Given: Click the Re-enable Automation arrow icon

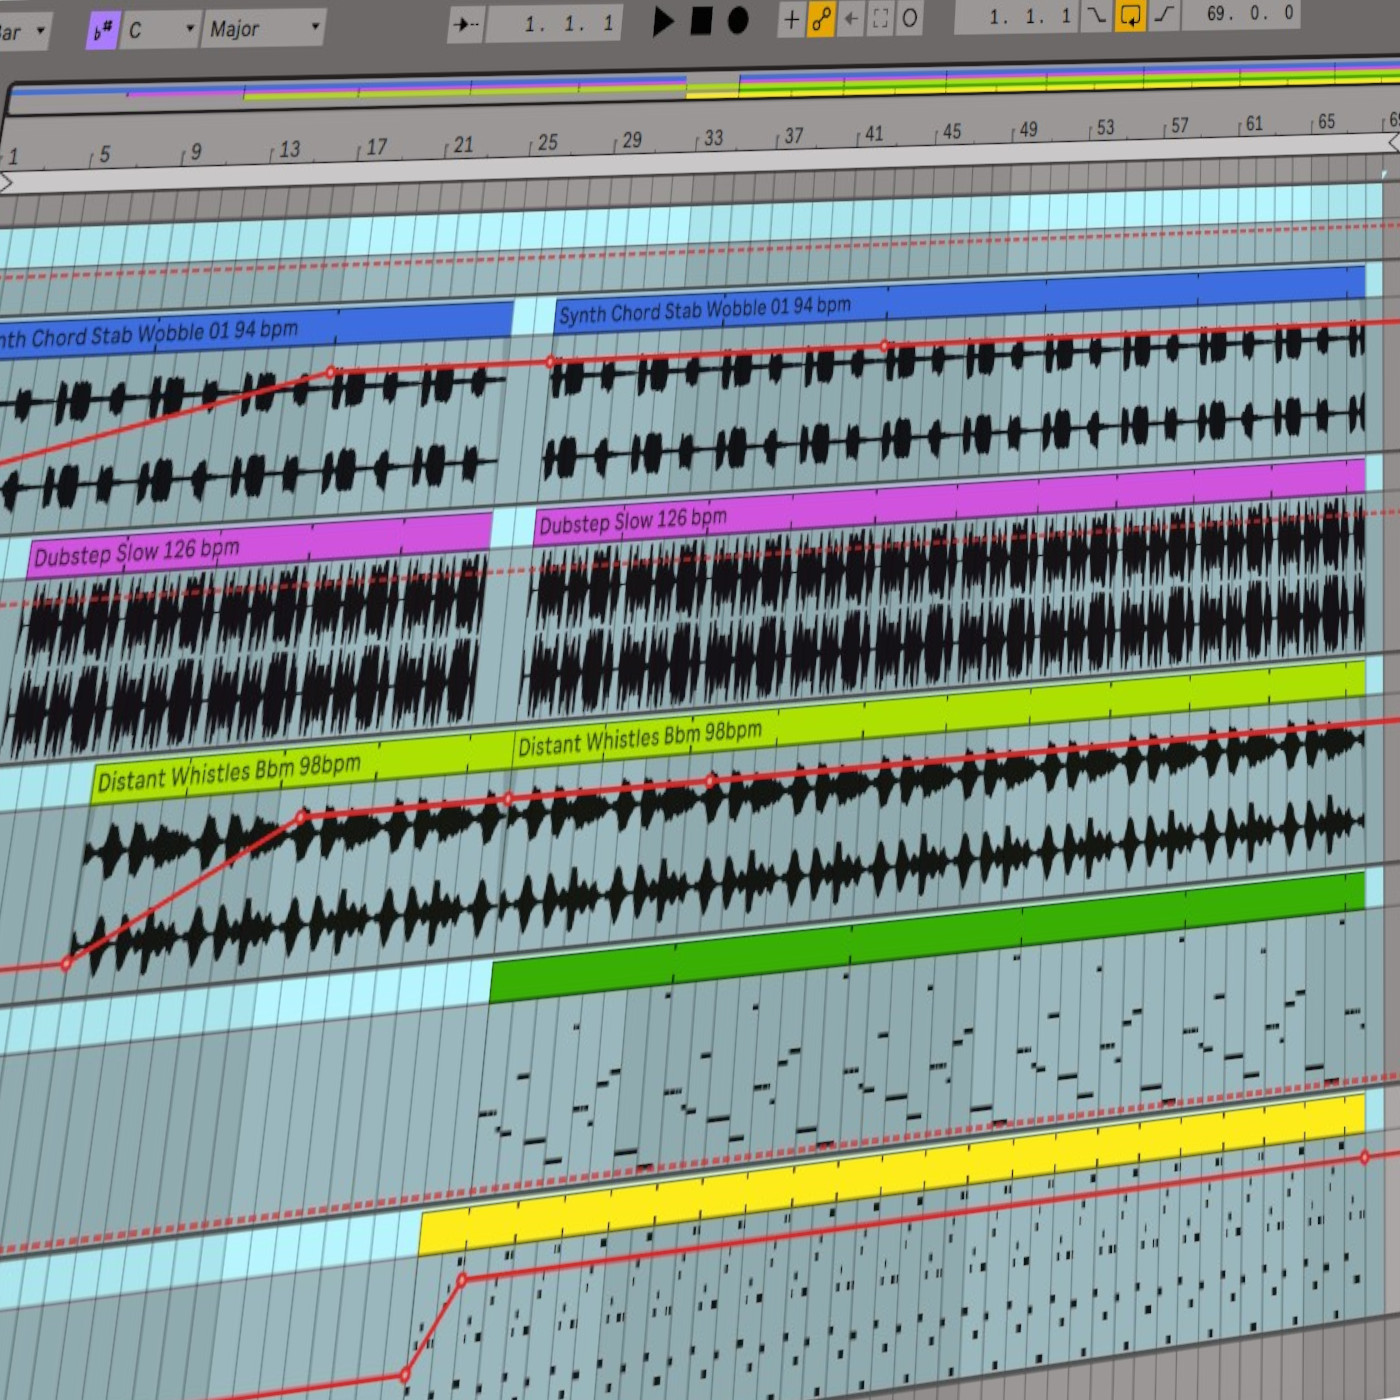Looking at the screenshot, I should [851, 19].
